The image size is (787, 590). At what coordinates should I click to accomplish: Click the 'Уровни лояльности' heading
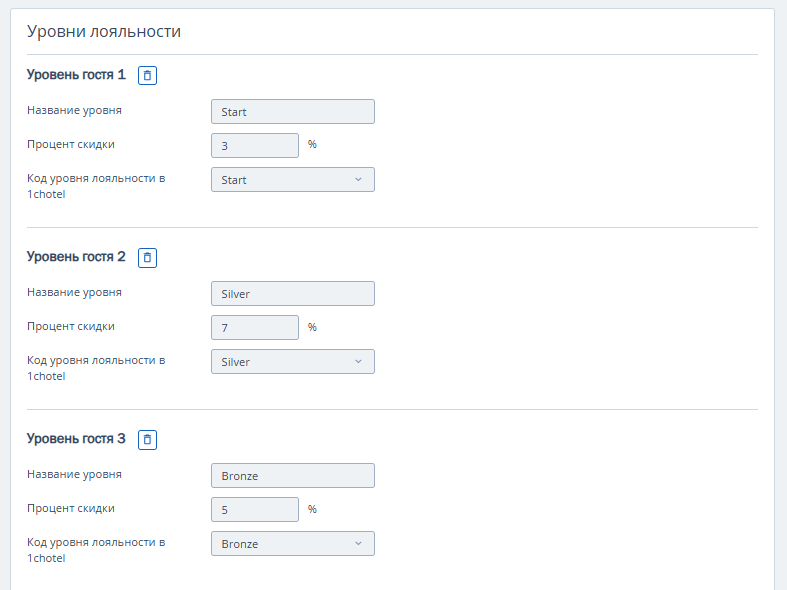[104, 32]
